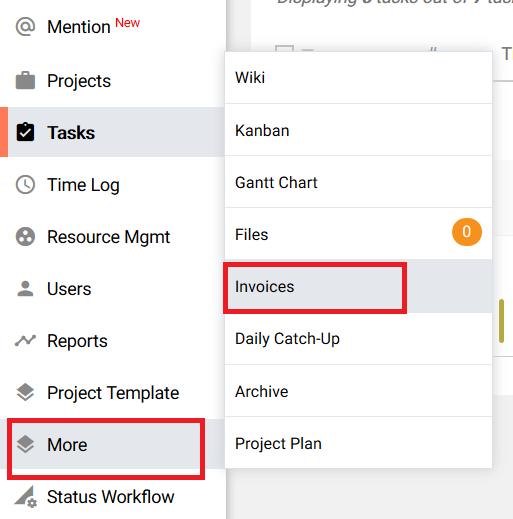Click the orange Files count badge
The height and width of the screenshot is (519, 513).
point(467,232)
